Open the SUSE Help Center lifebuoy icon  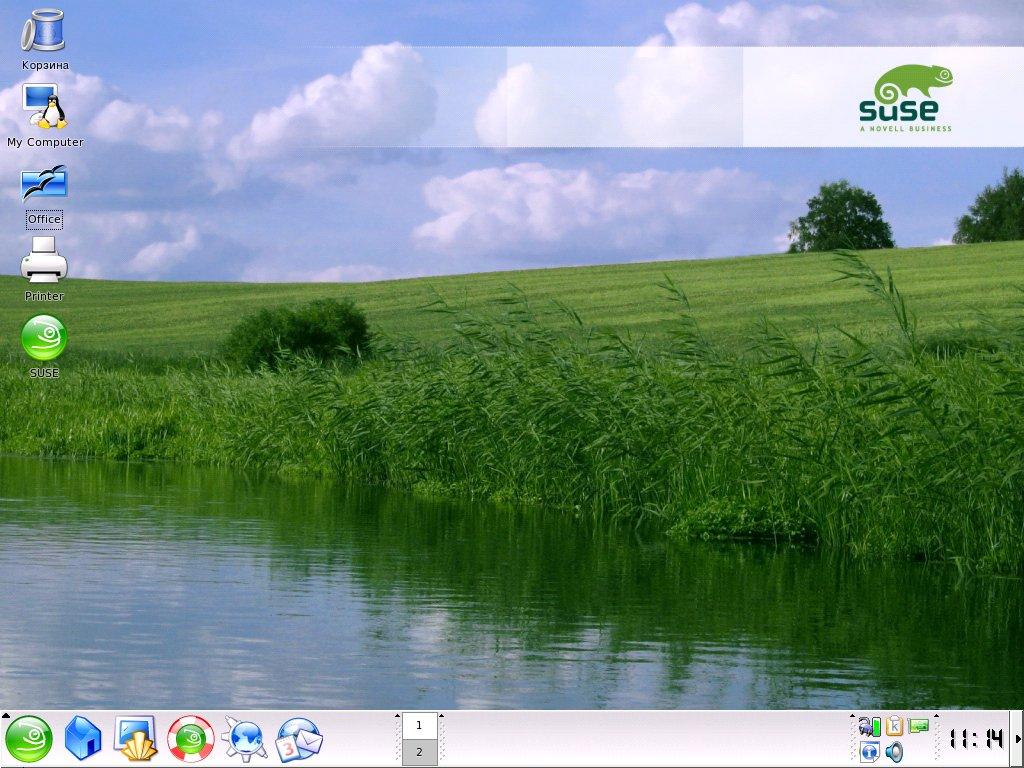click(x=191, y=739)
